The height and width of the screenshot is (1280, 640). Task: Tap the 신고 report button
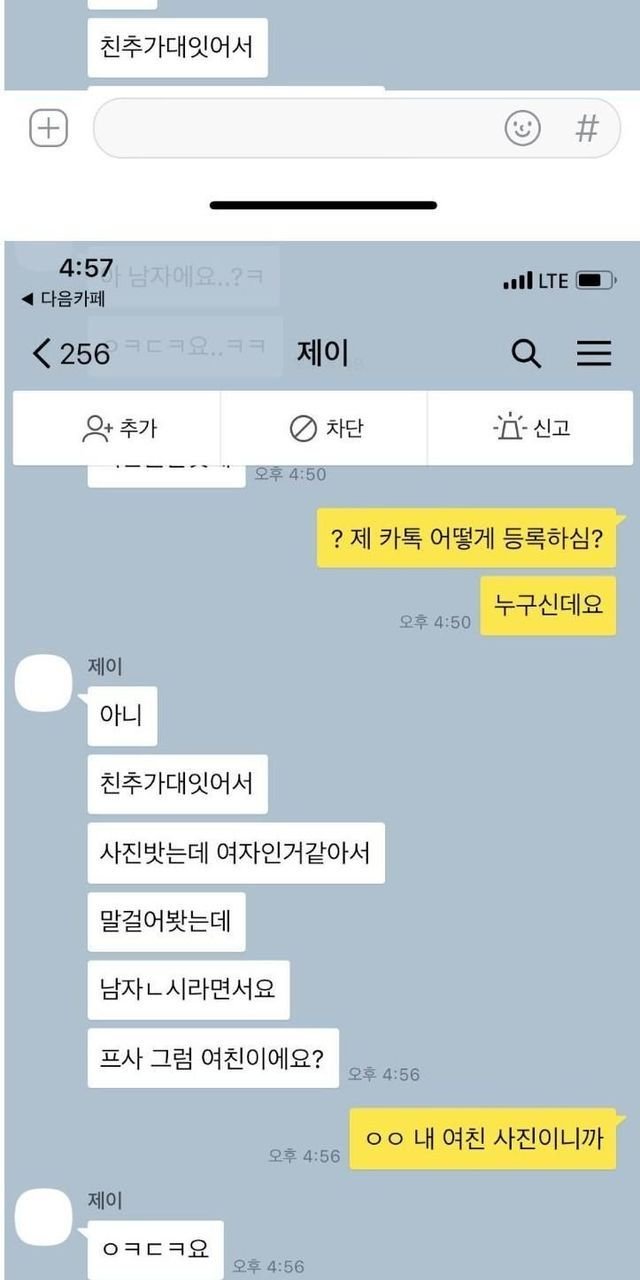(530, 428)
